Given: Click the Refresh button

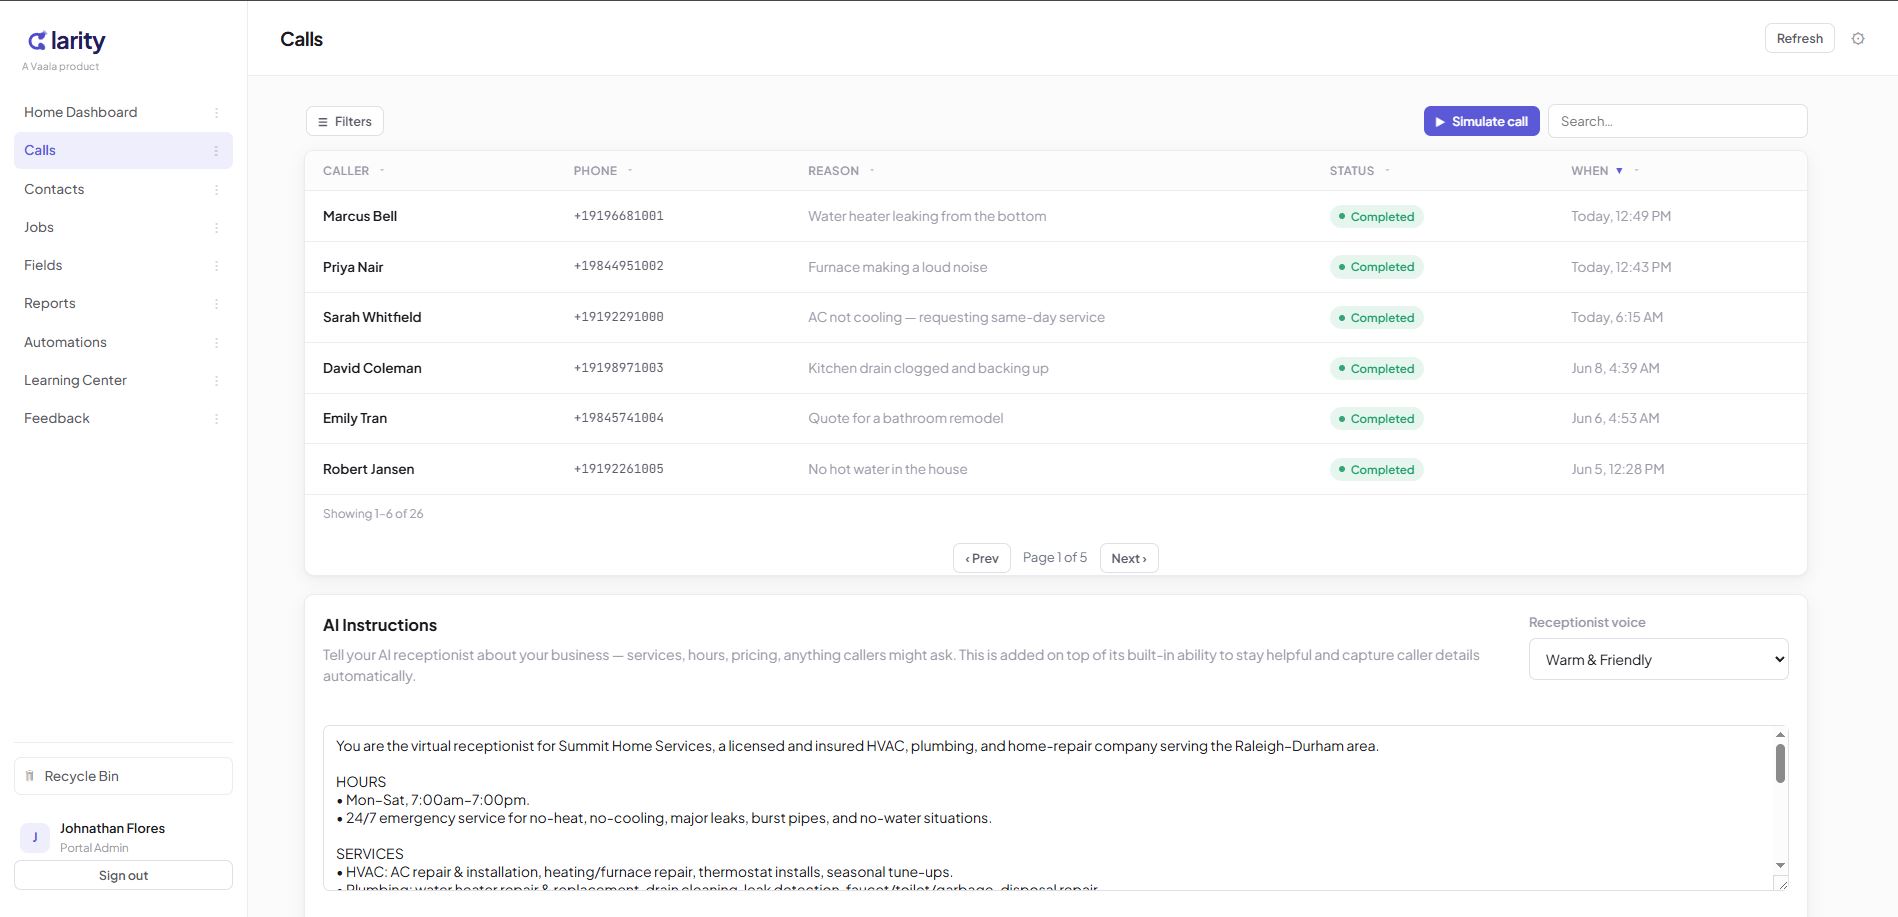Looking at the screenshot, I should point(1799,38).
